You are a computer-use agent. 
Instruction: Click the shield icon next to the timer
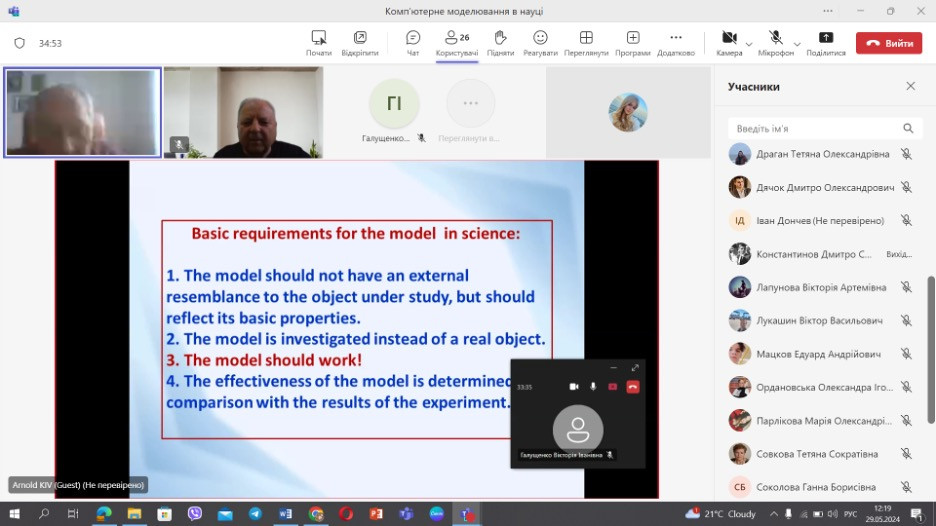coord(19,43)
